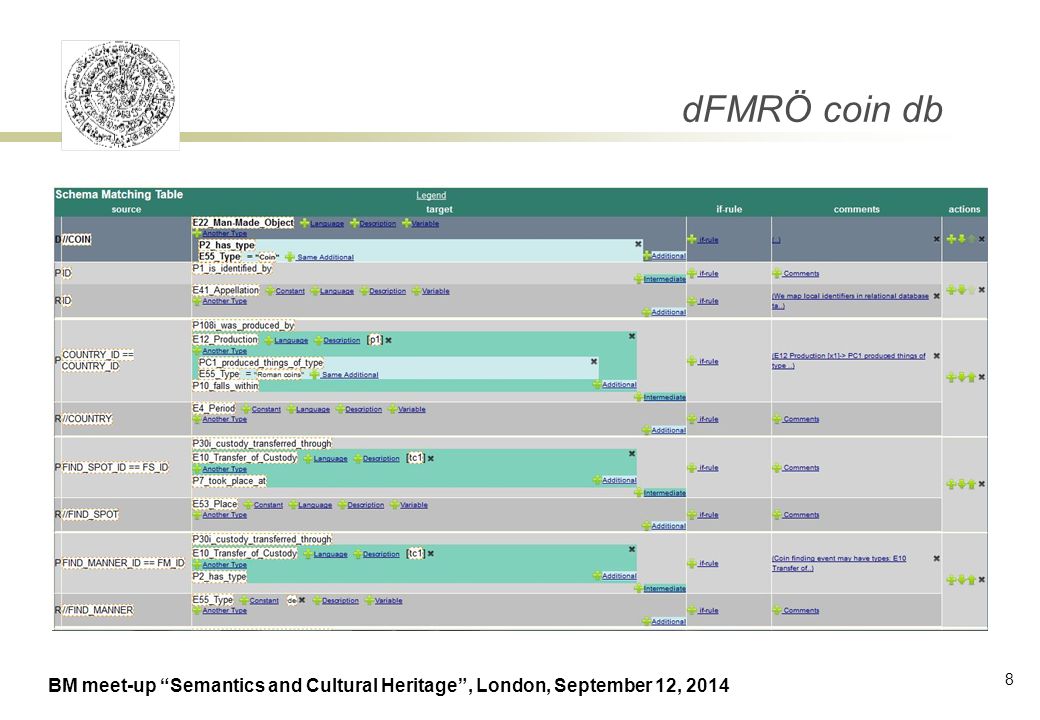Image resolution: width=1040 pixels, height=720 pixels.
Task: Click Additional beside P10_falls_within
Action: click(x=615, y=385)
